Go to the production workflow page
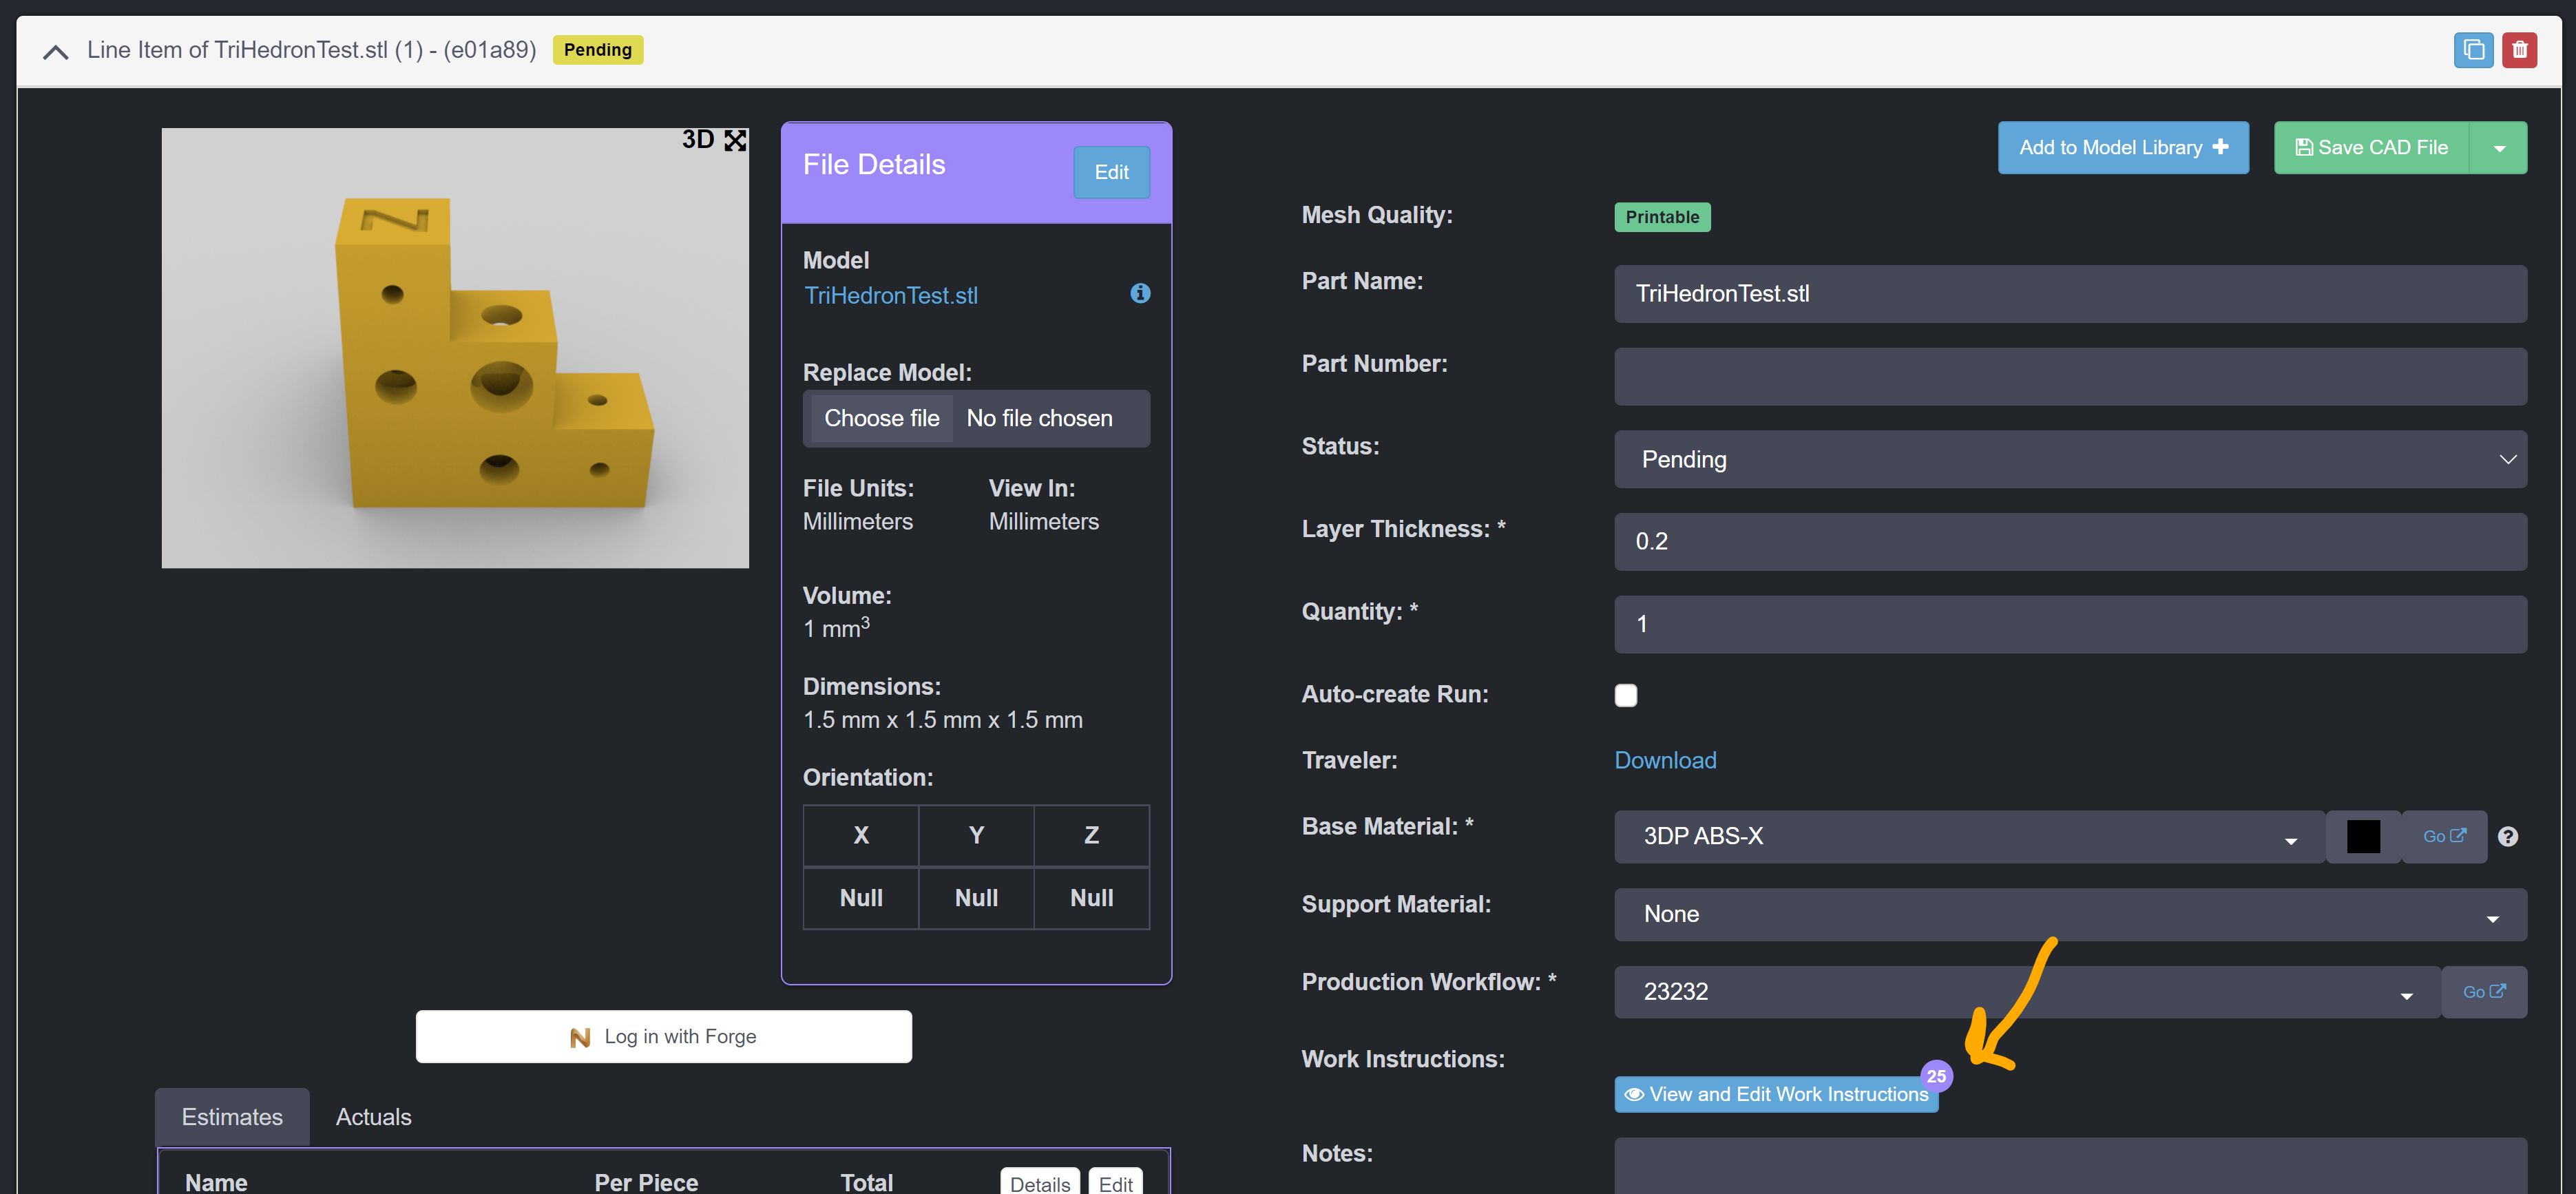 tap(2484, 992)
